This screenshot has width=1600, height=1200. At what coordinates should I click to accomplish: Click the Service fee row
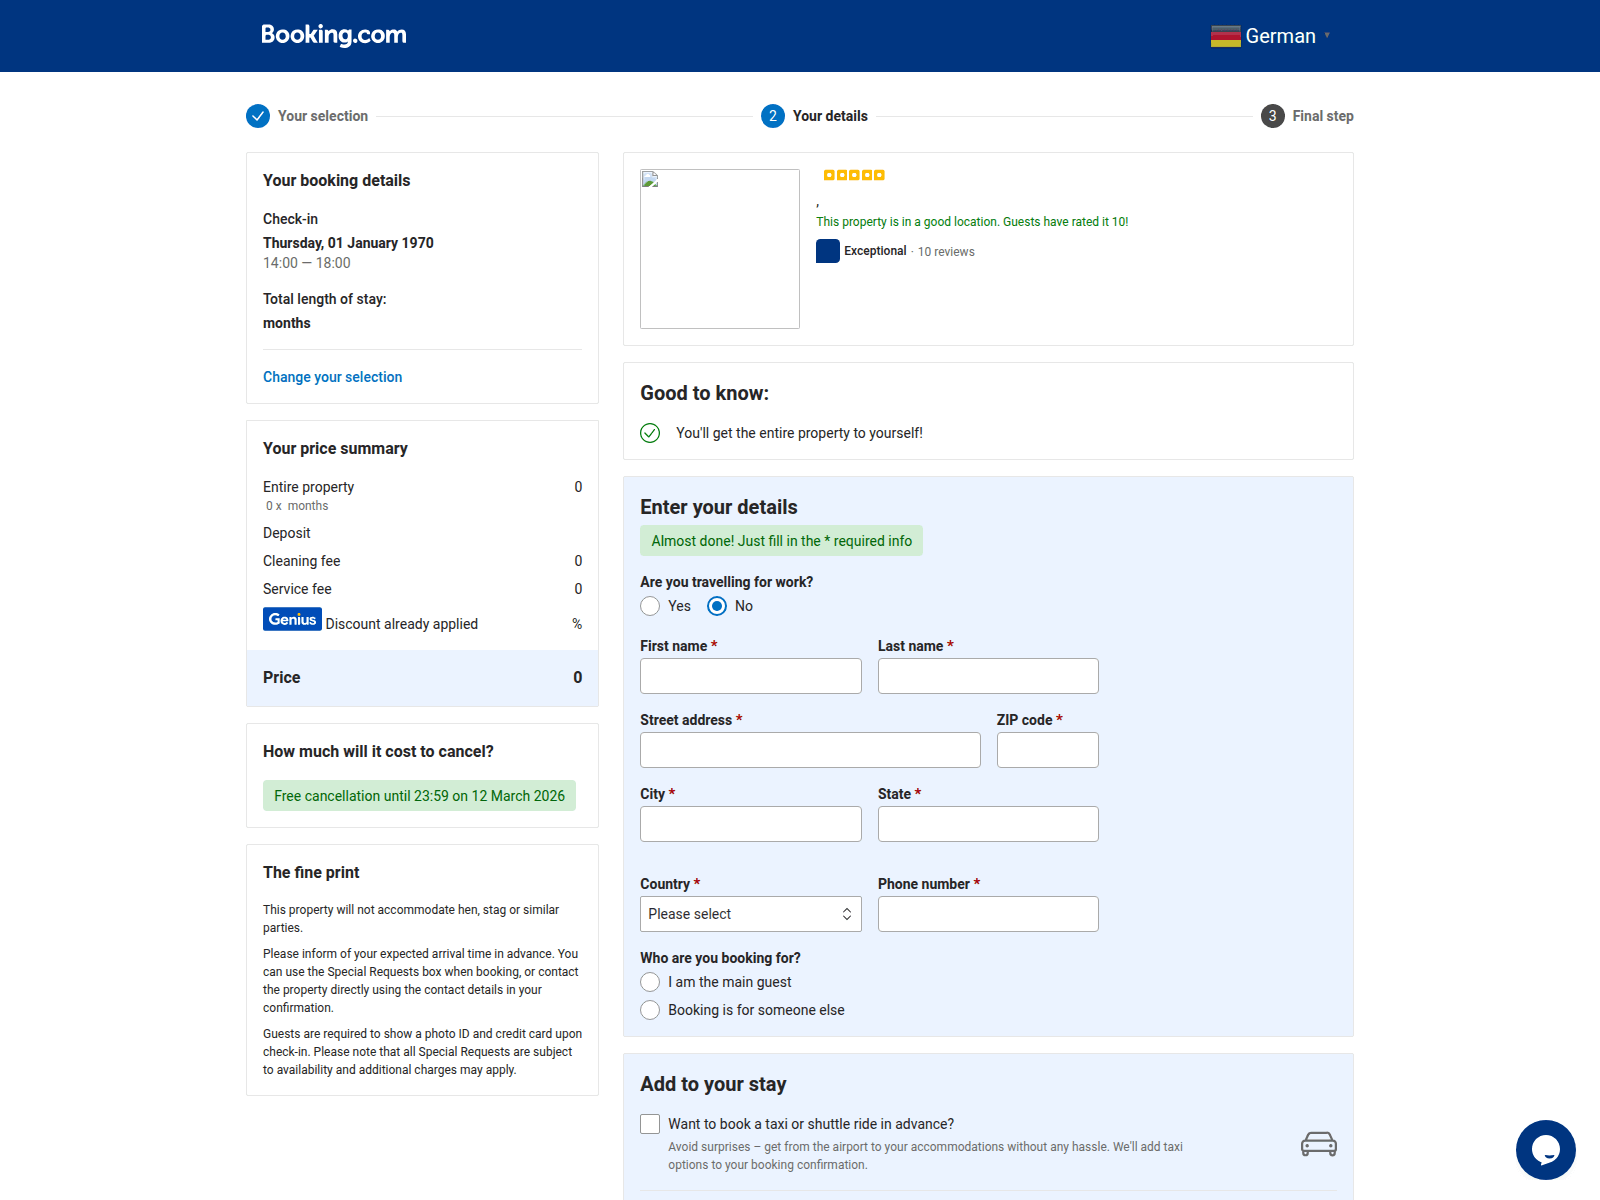pyautogui.click(x=422, y=589)
